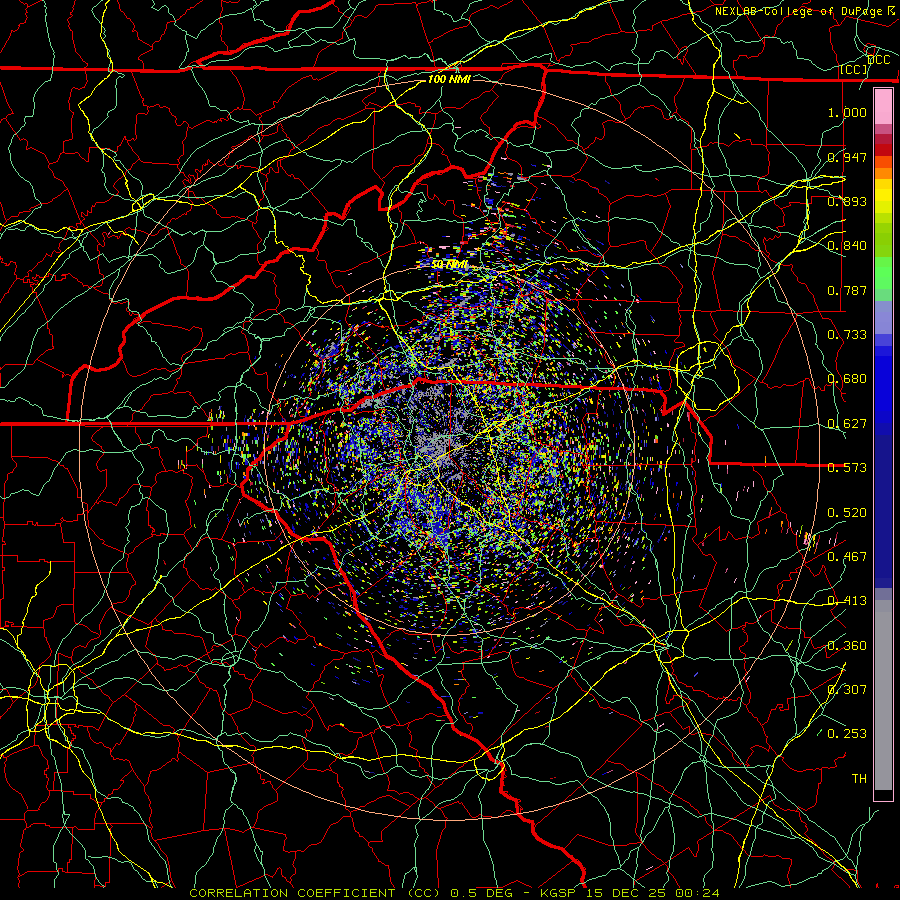Click the 0.253 scale value
The height and width of the screenshot is (900, 900).
[x=847, y=734]
